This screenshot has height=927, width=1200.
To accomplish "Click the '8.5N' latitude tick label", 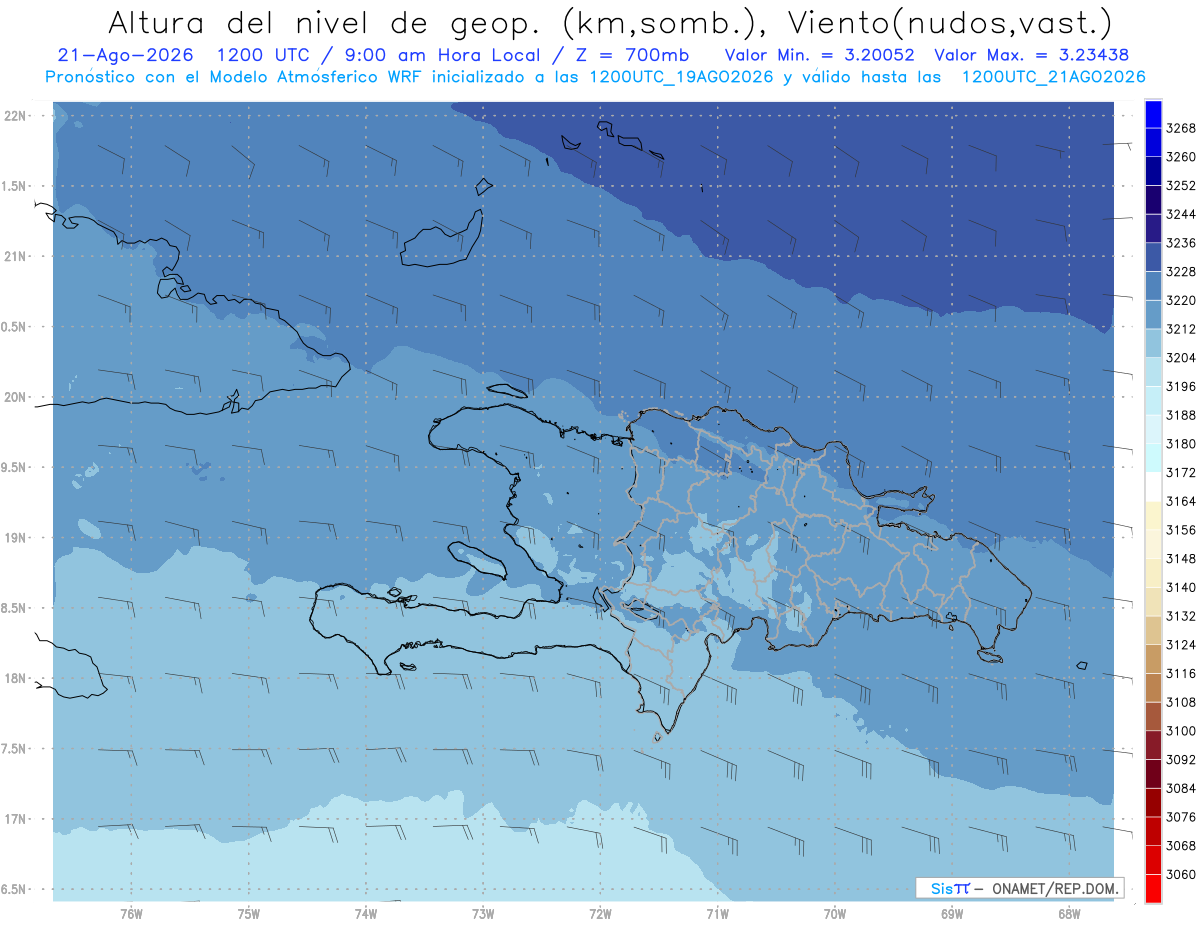I will coord(15,609).
